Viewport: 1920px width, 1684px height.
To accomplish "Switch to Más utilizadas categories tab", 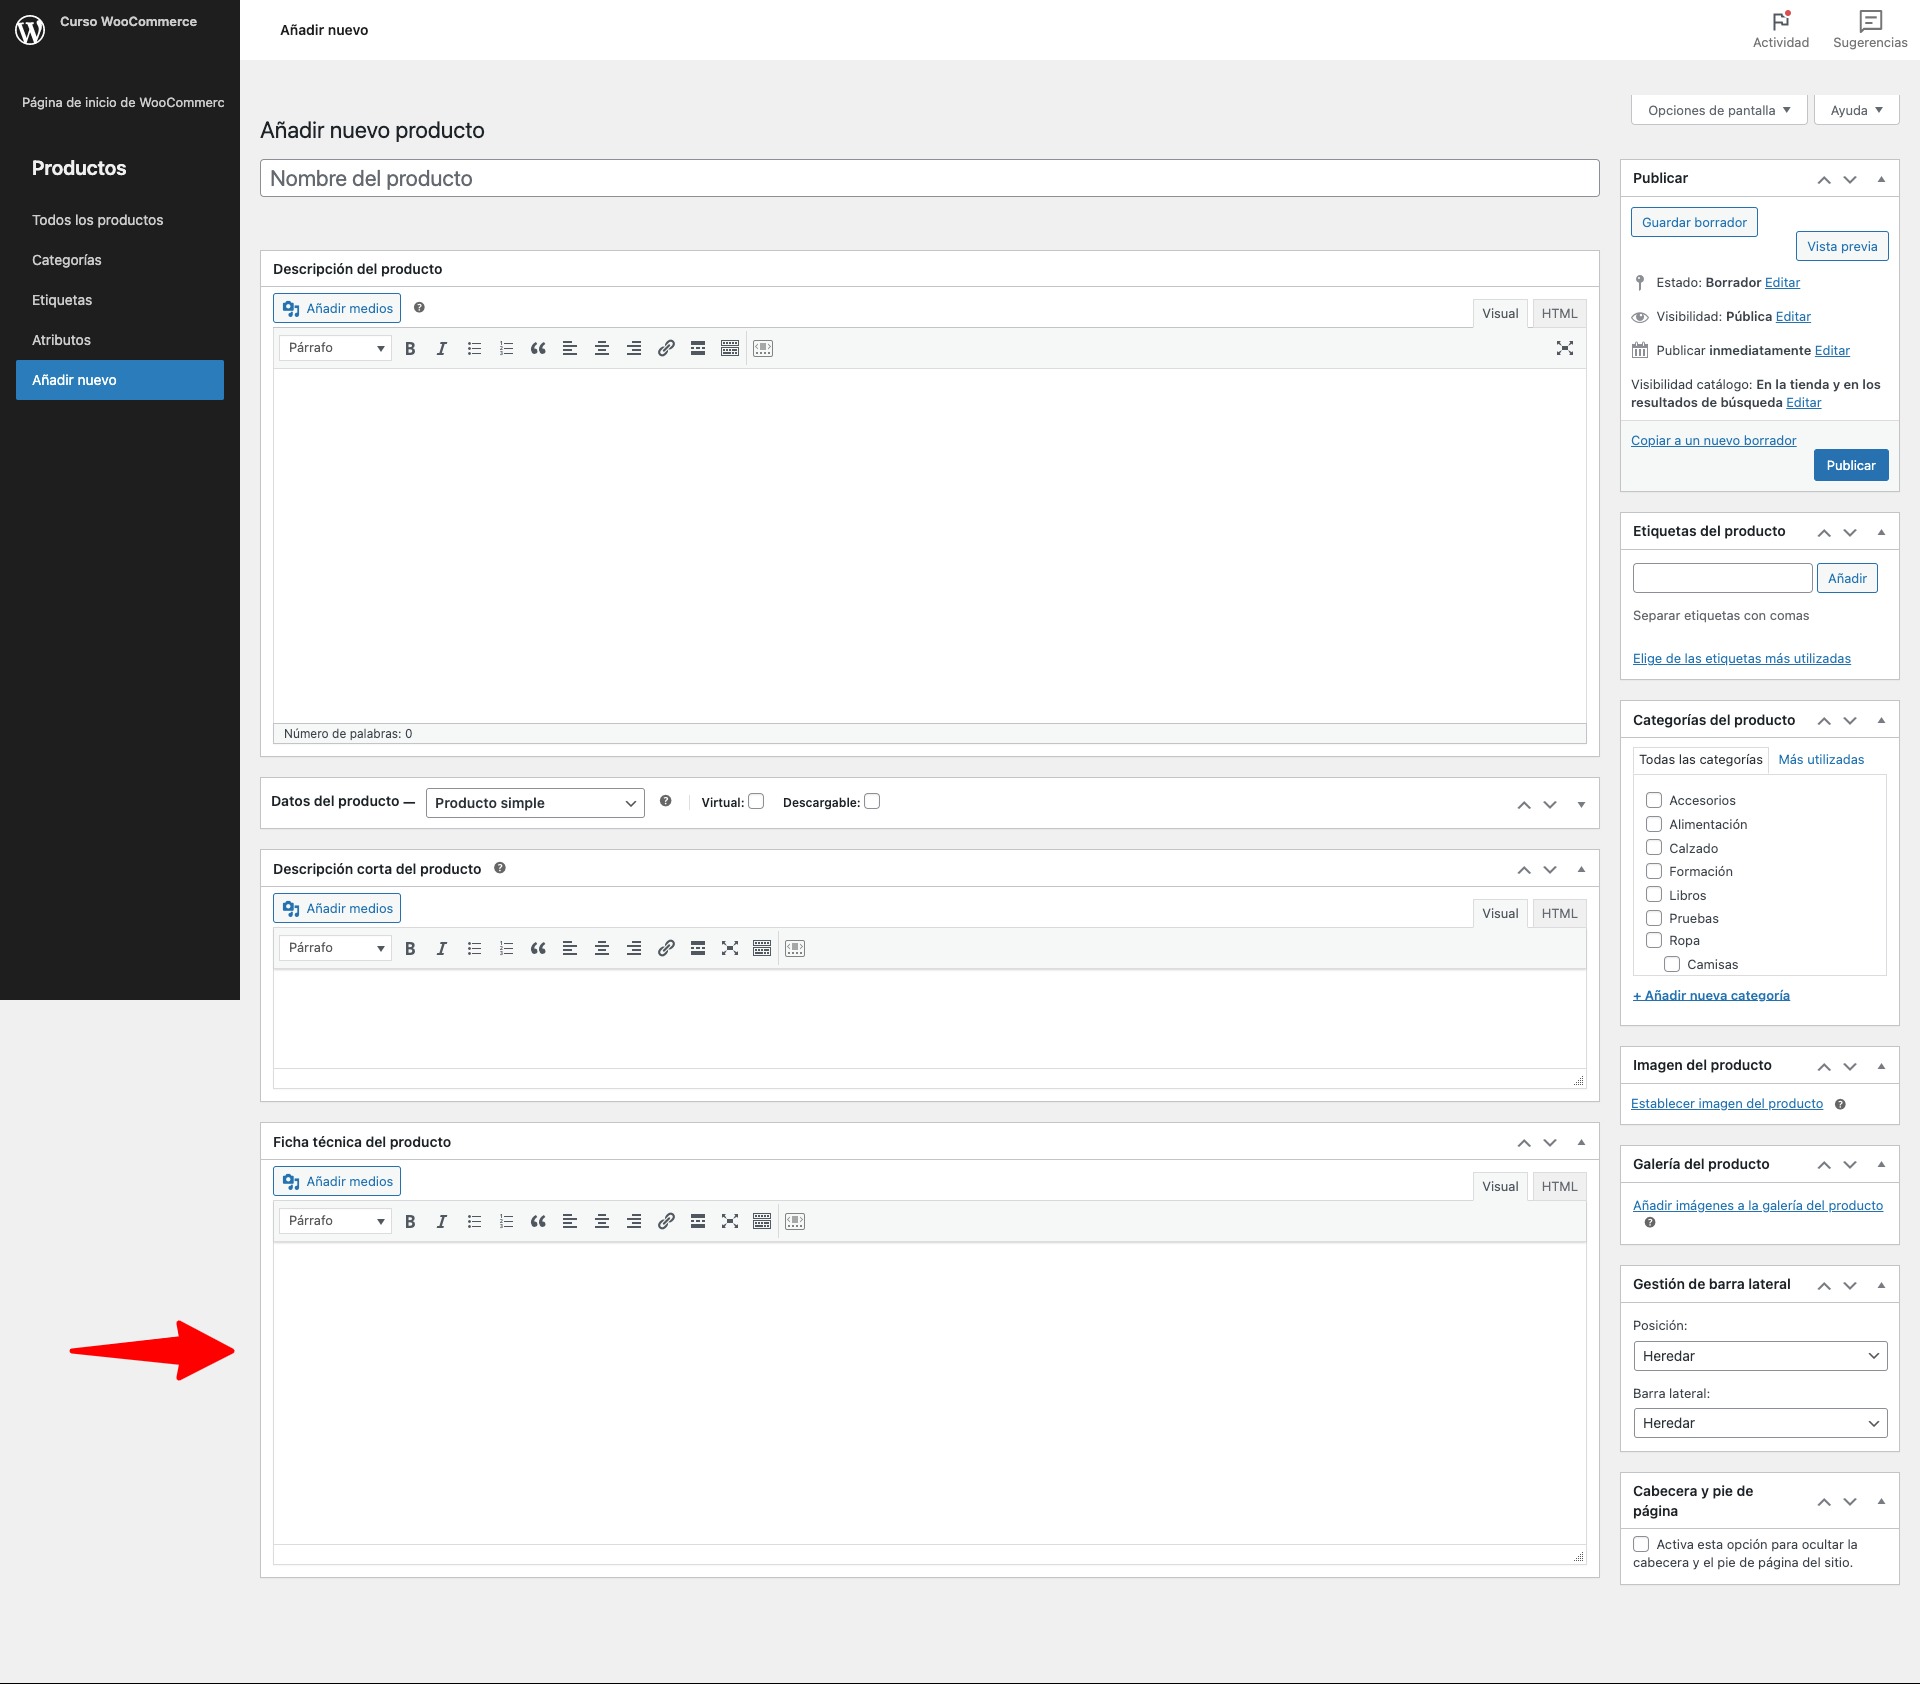I will 1821,759.
